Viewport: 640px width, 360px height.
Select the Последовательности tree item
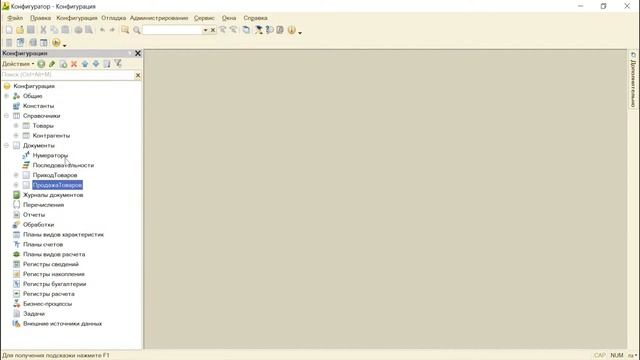pos(63,165)
